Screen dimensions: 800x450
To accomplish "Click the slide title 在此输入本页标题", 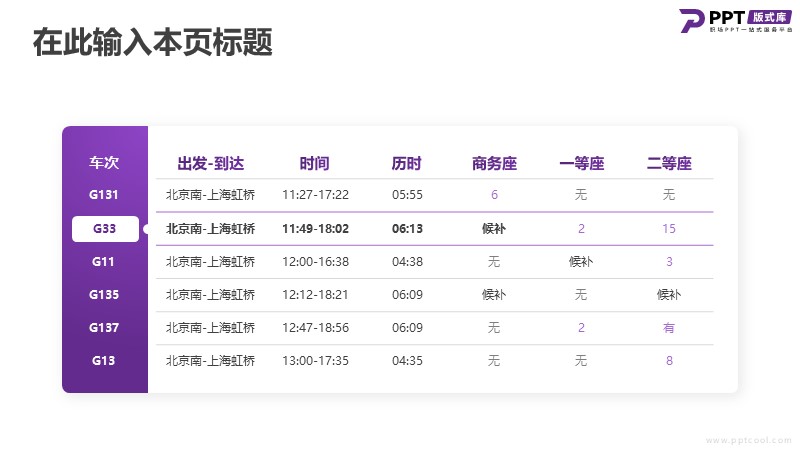I will tap(153, 42).
